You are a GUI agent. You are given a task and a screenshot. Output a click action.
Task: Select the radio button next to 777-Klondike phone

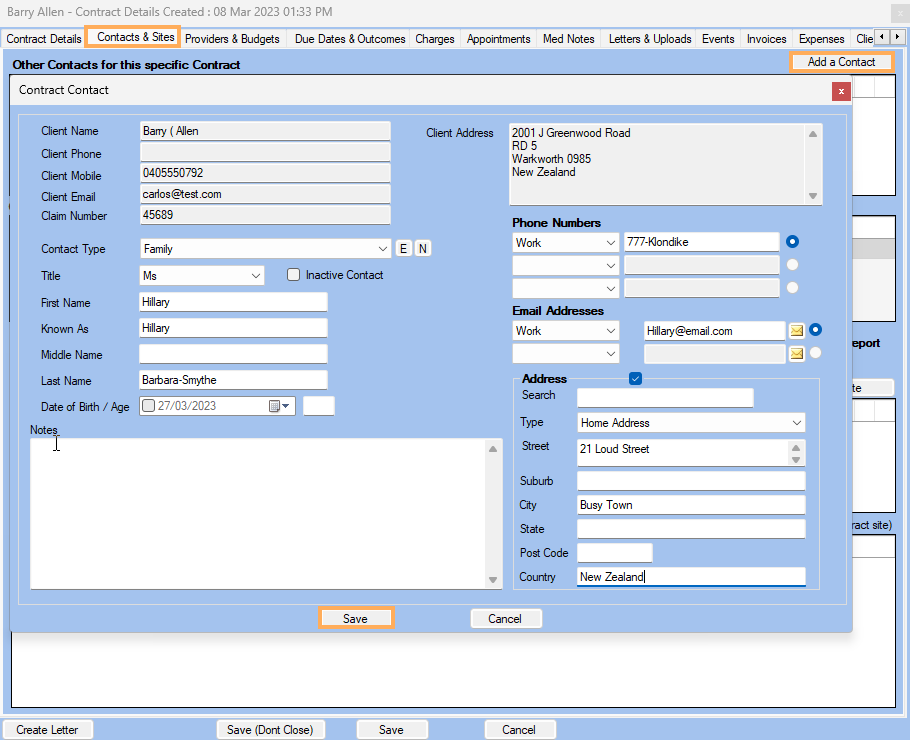click(x=792, y=241)
